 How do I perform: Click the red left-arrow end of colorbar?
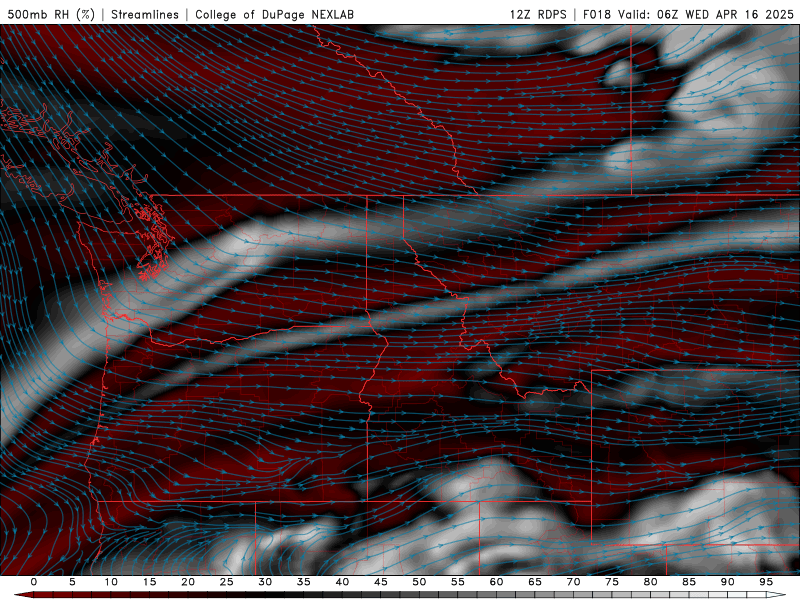(x=23, y=595)
